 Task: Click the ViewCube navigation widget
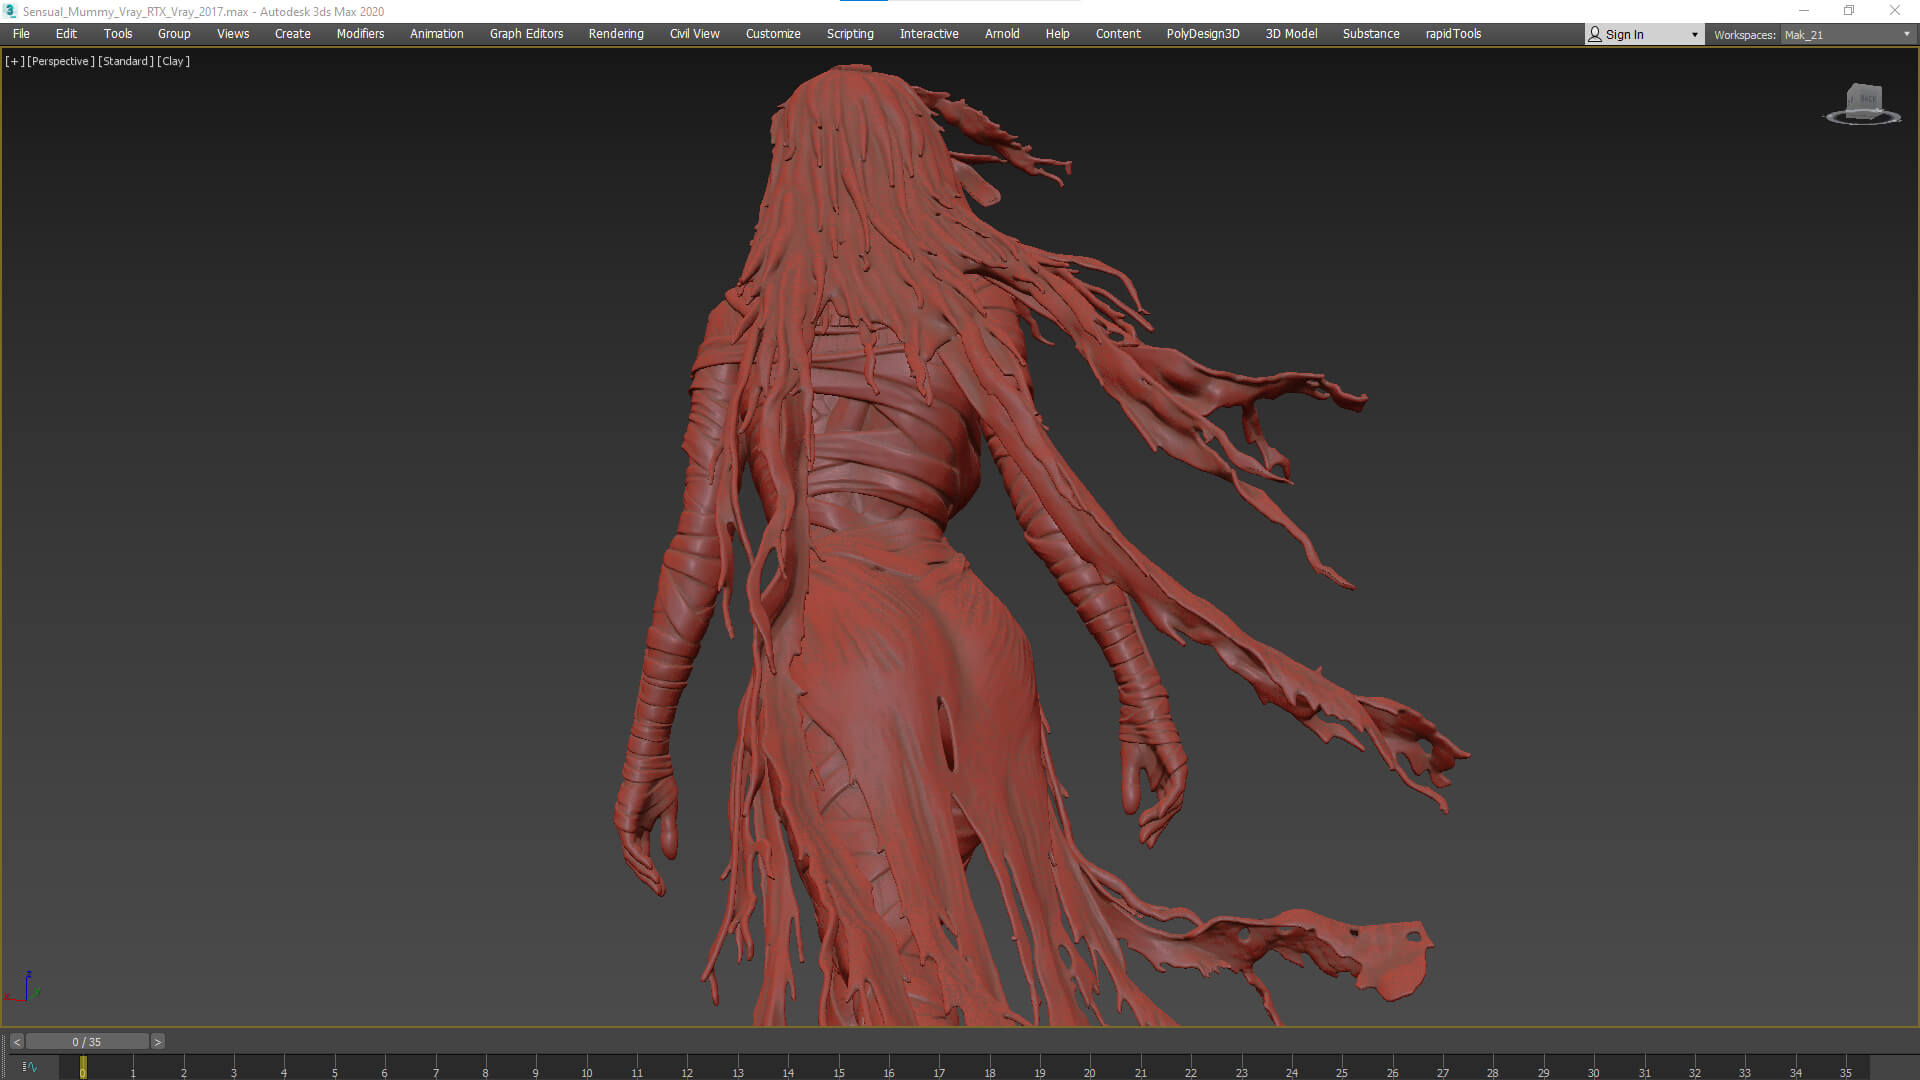point(1863,104)
